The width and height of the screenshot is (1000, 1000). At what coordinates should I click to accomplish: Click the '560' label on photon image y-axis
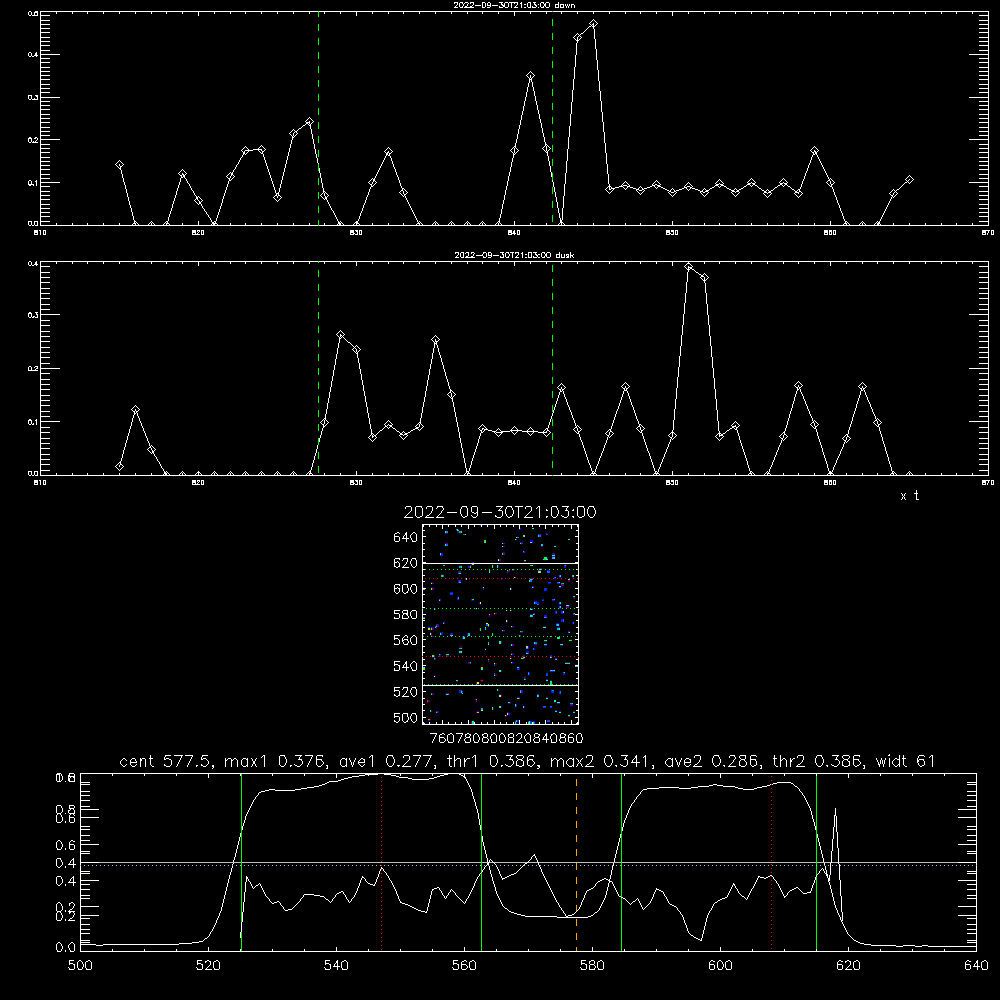406,640
